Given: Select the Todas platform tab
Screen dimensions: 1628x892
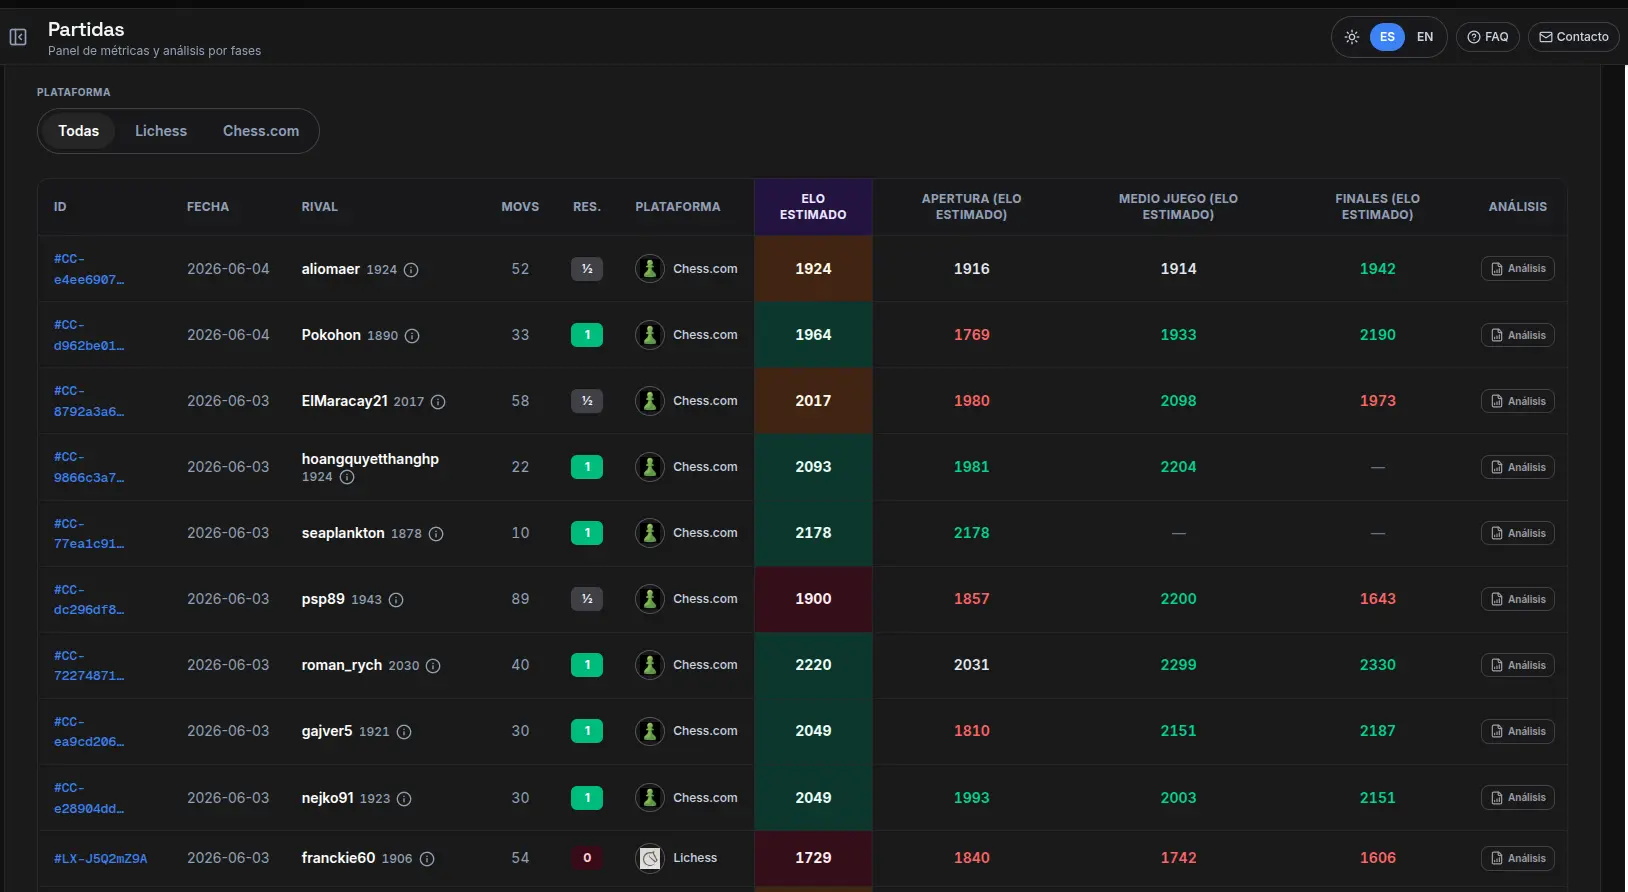Looking at the screenshot, I should point(78,131).
